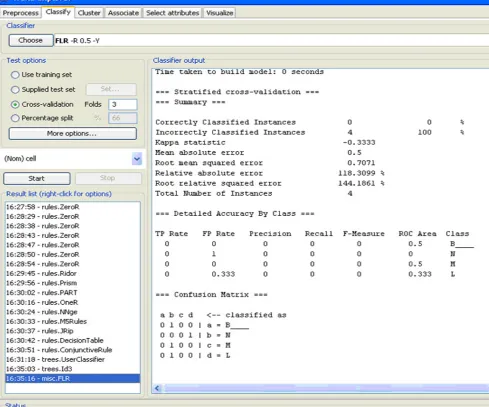Viewport: 489px width, 407px height.
Task: Click the Mean absolute error line
Action: point(259,153)
